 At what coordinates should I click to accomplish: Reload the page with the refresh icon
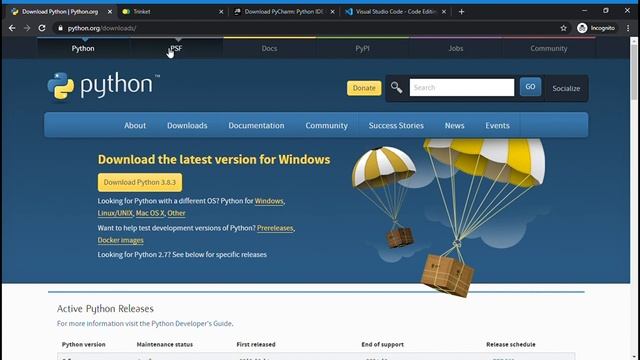click(42, 28)
